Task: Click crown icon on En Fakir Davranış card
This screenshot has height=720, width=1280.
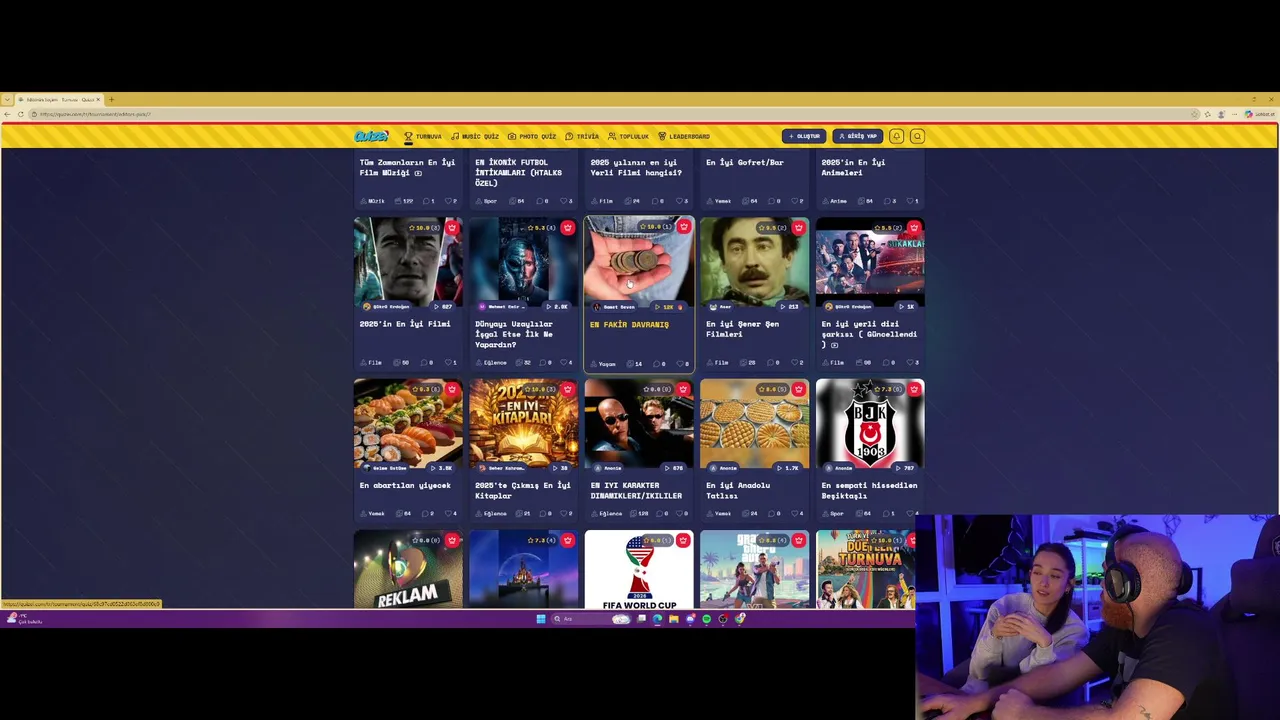Action: pos(683,228)
